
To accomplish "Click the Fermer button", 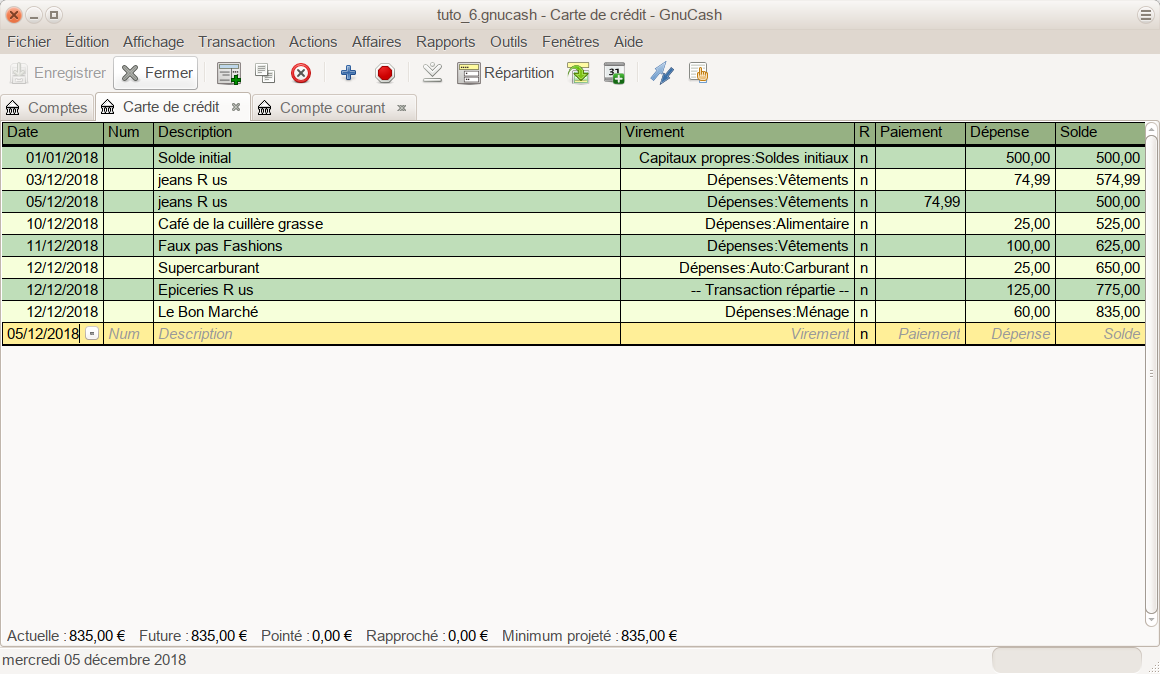I will 156,73.
